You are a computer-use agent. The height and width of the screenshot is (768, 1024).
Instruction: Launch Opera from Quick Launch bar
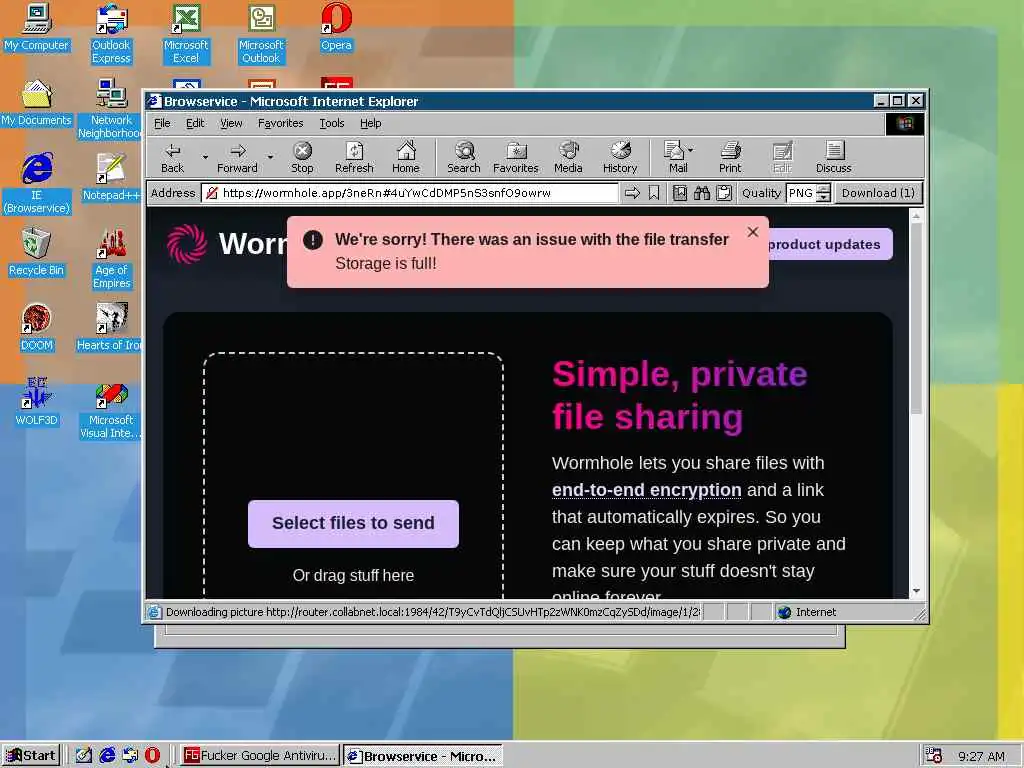tap(152, 756)
